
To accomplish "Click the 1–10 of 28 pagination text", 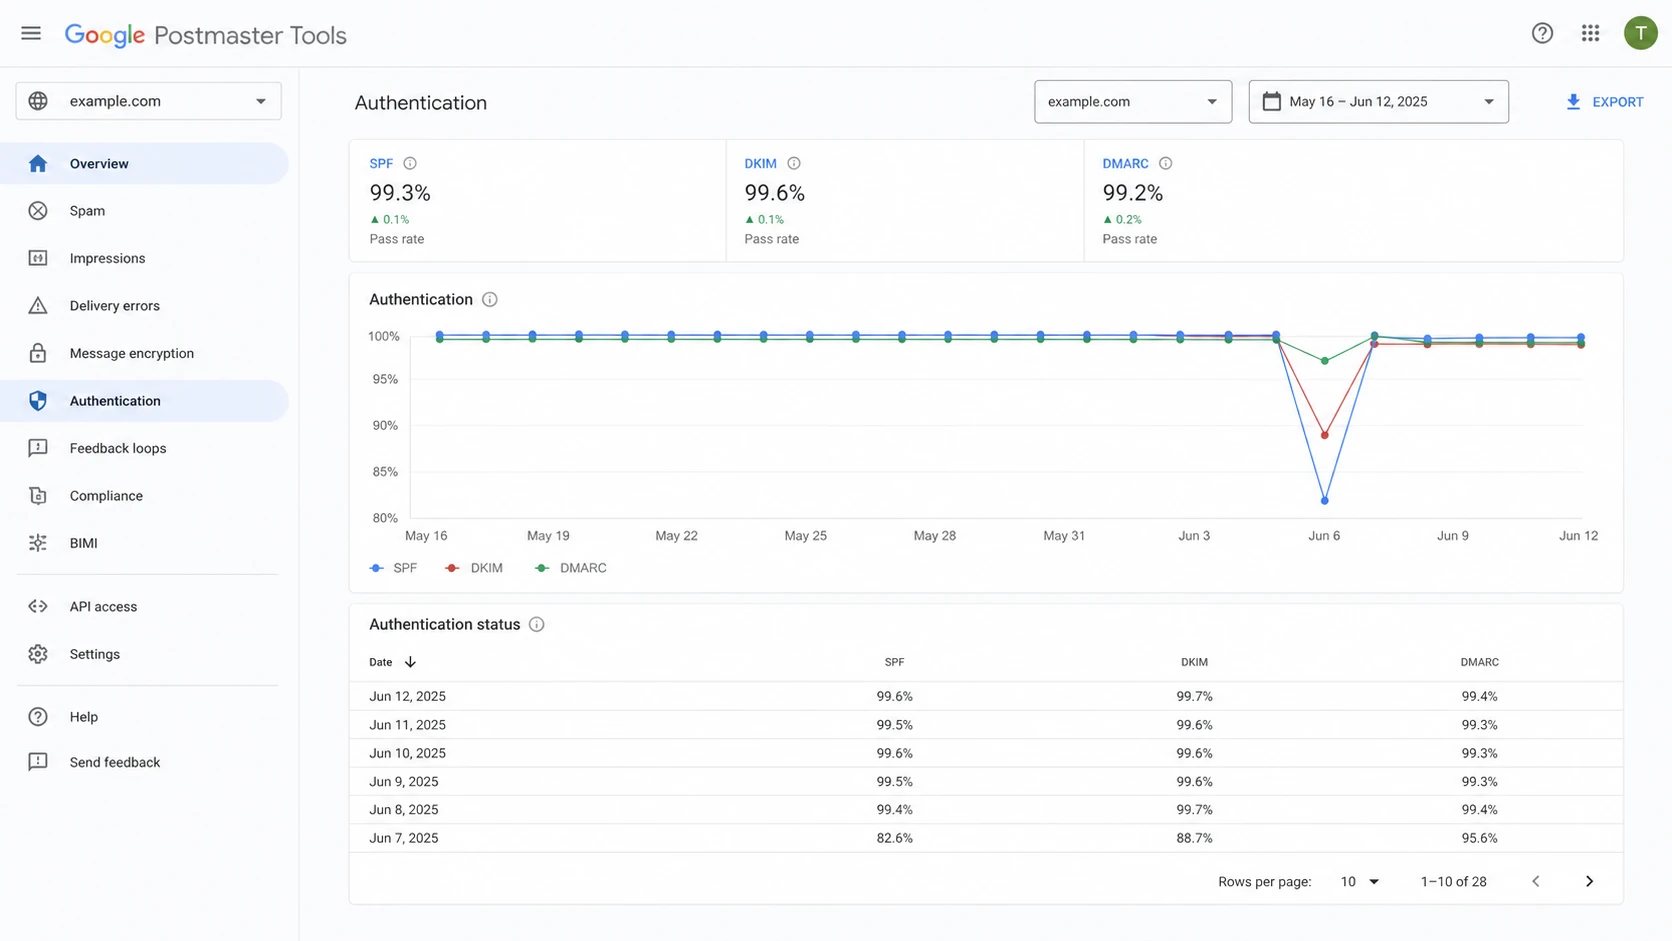I will click(x=1453, y=881).
